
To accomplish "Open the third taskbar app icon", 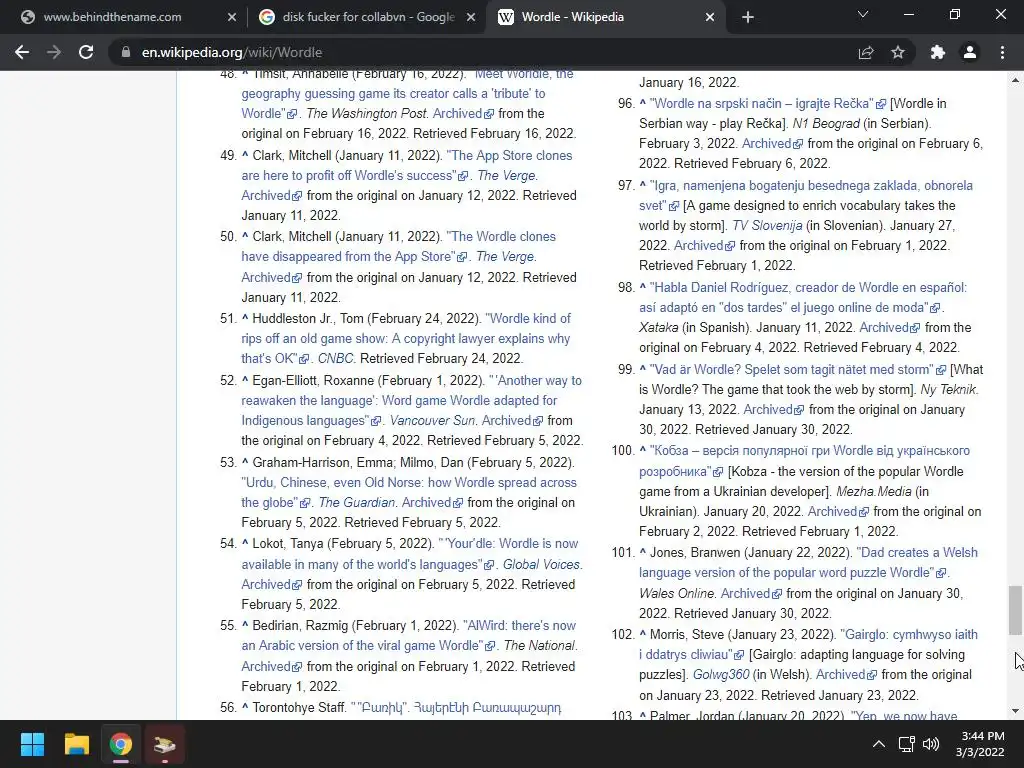I will (x=165, y=744).
